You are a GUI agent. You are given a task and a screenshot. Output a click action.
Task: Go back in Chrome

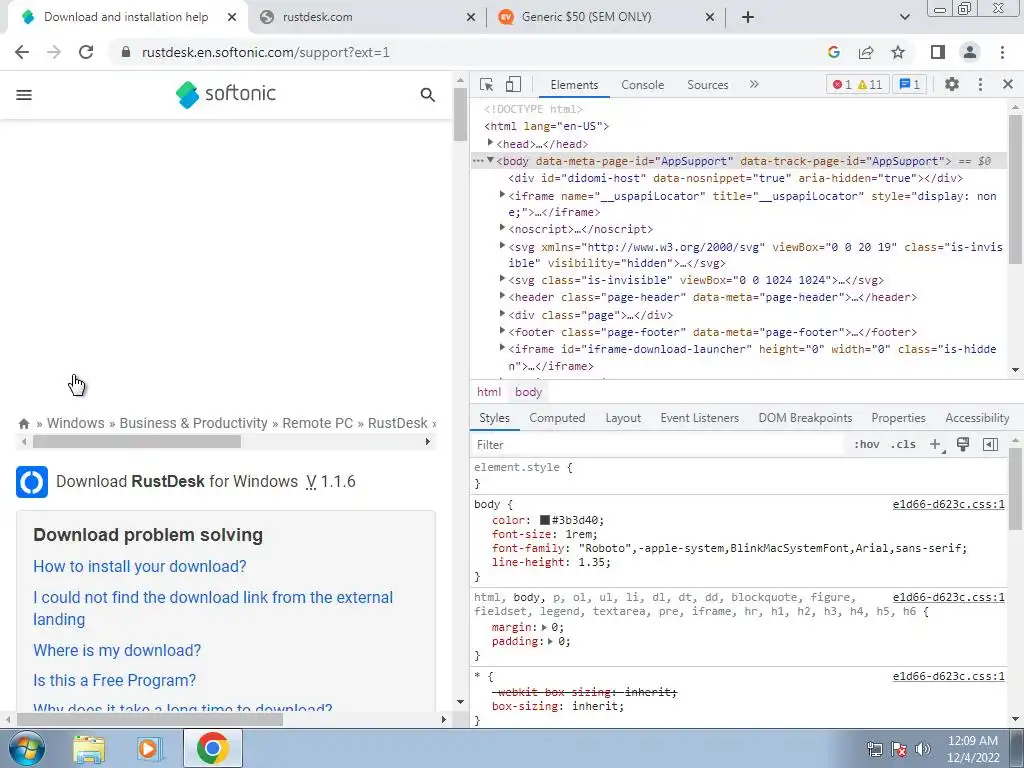[22, 52]
